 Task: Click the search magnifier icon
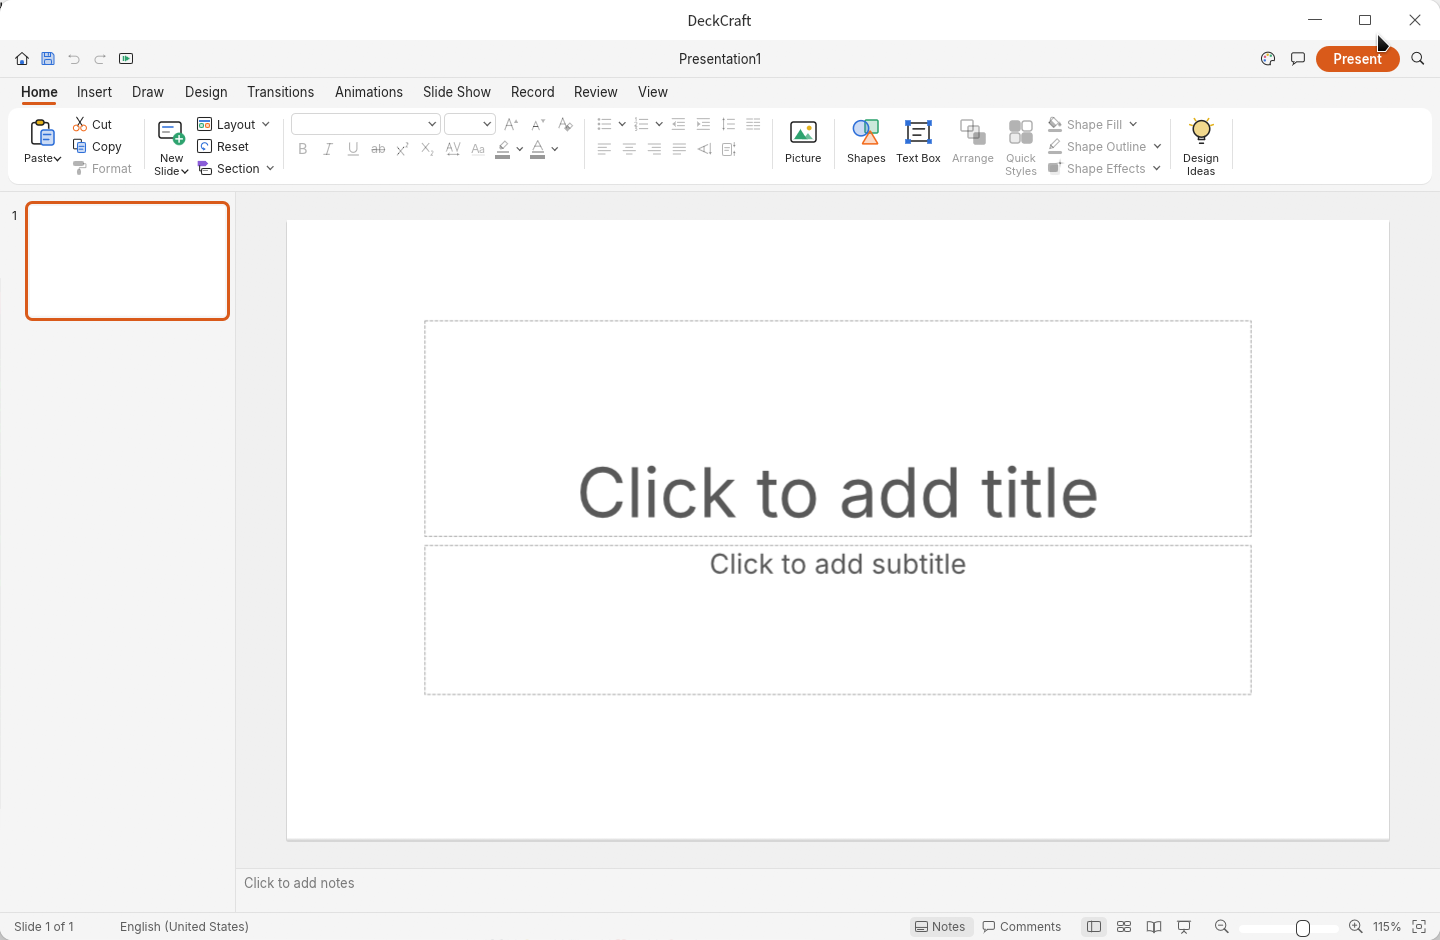(1418, 59)
